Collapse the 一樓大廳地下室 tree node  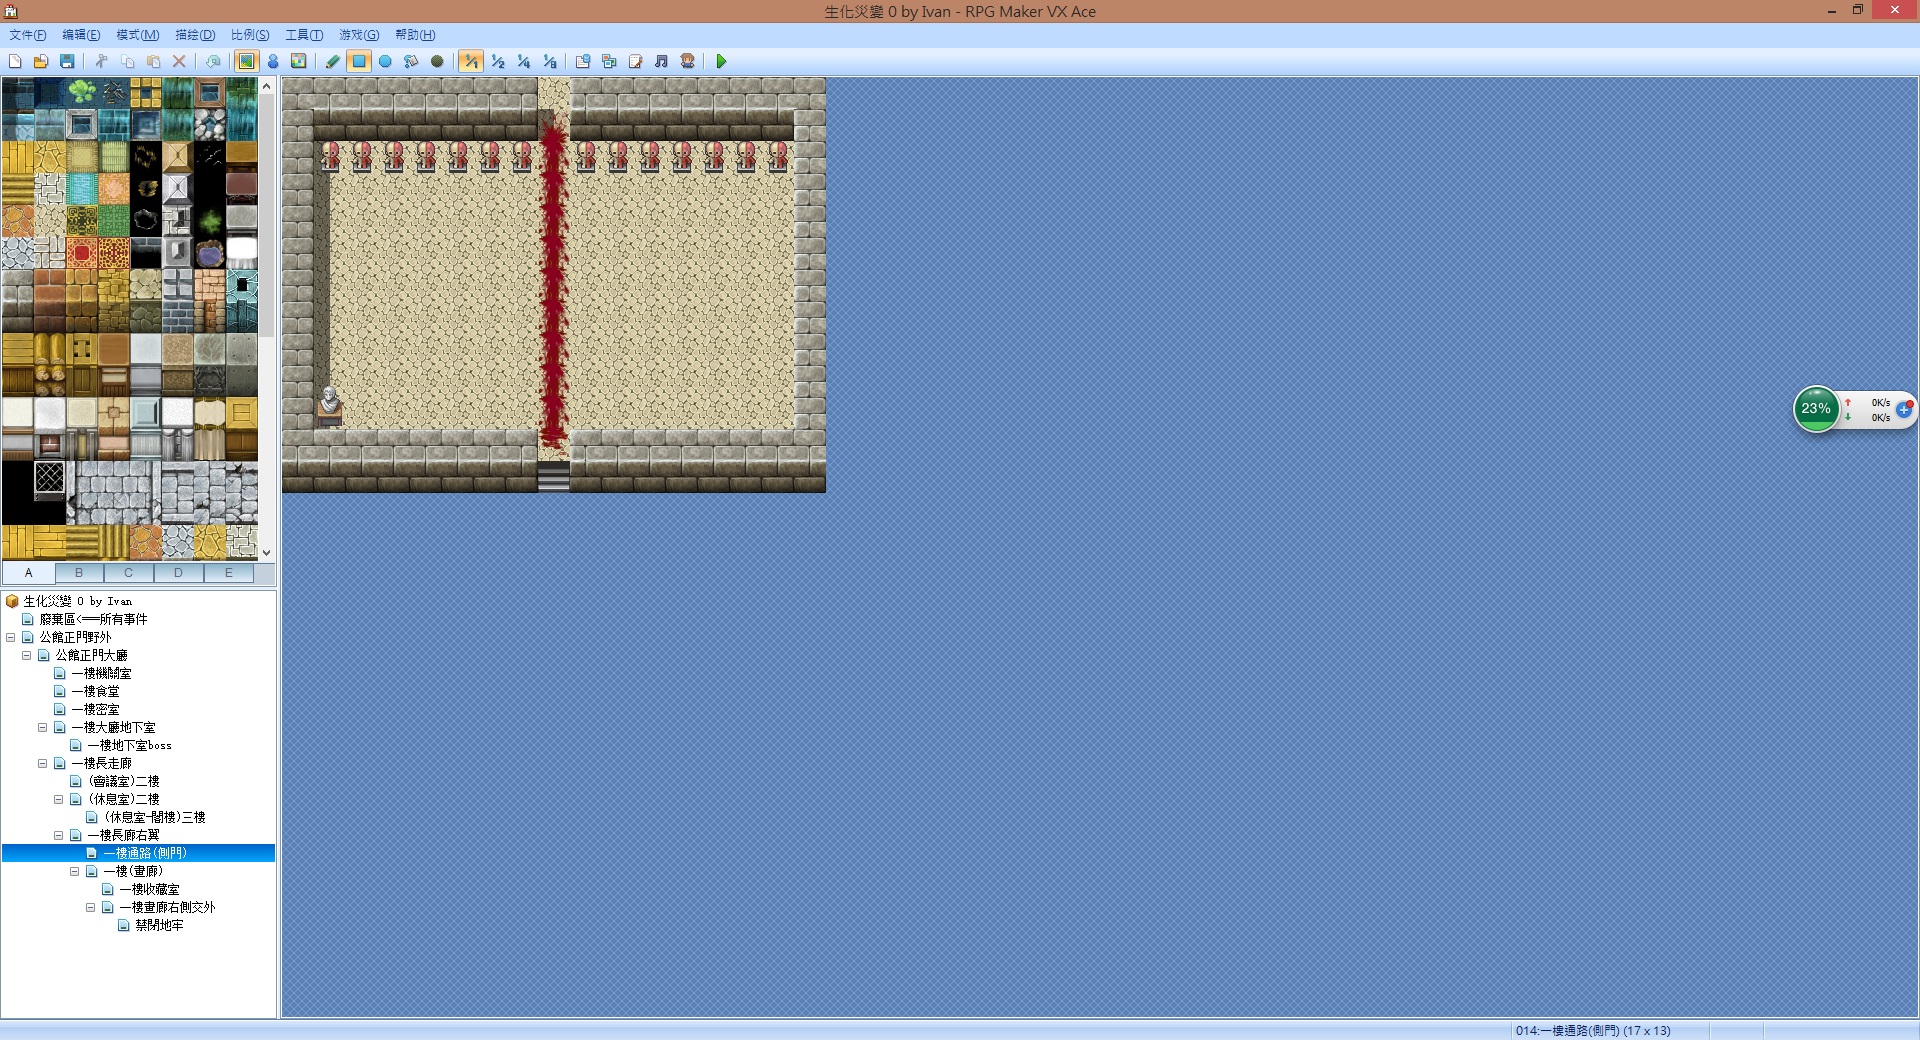(x=43, y=727)
